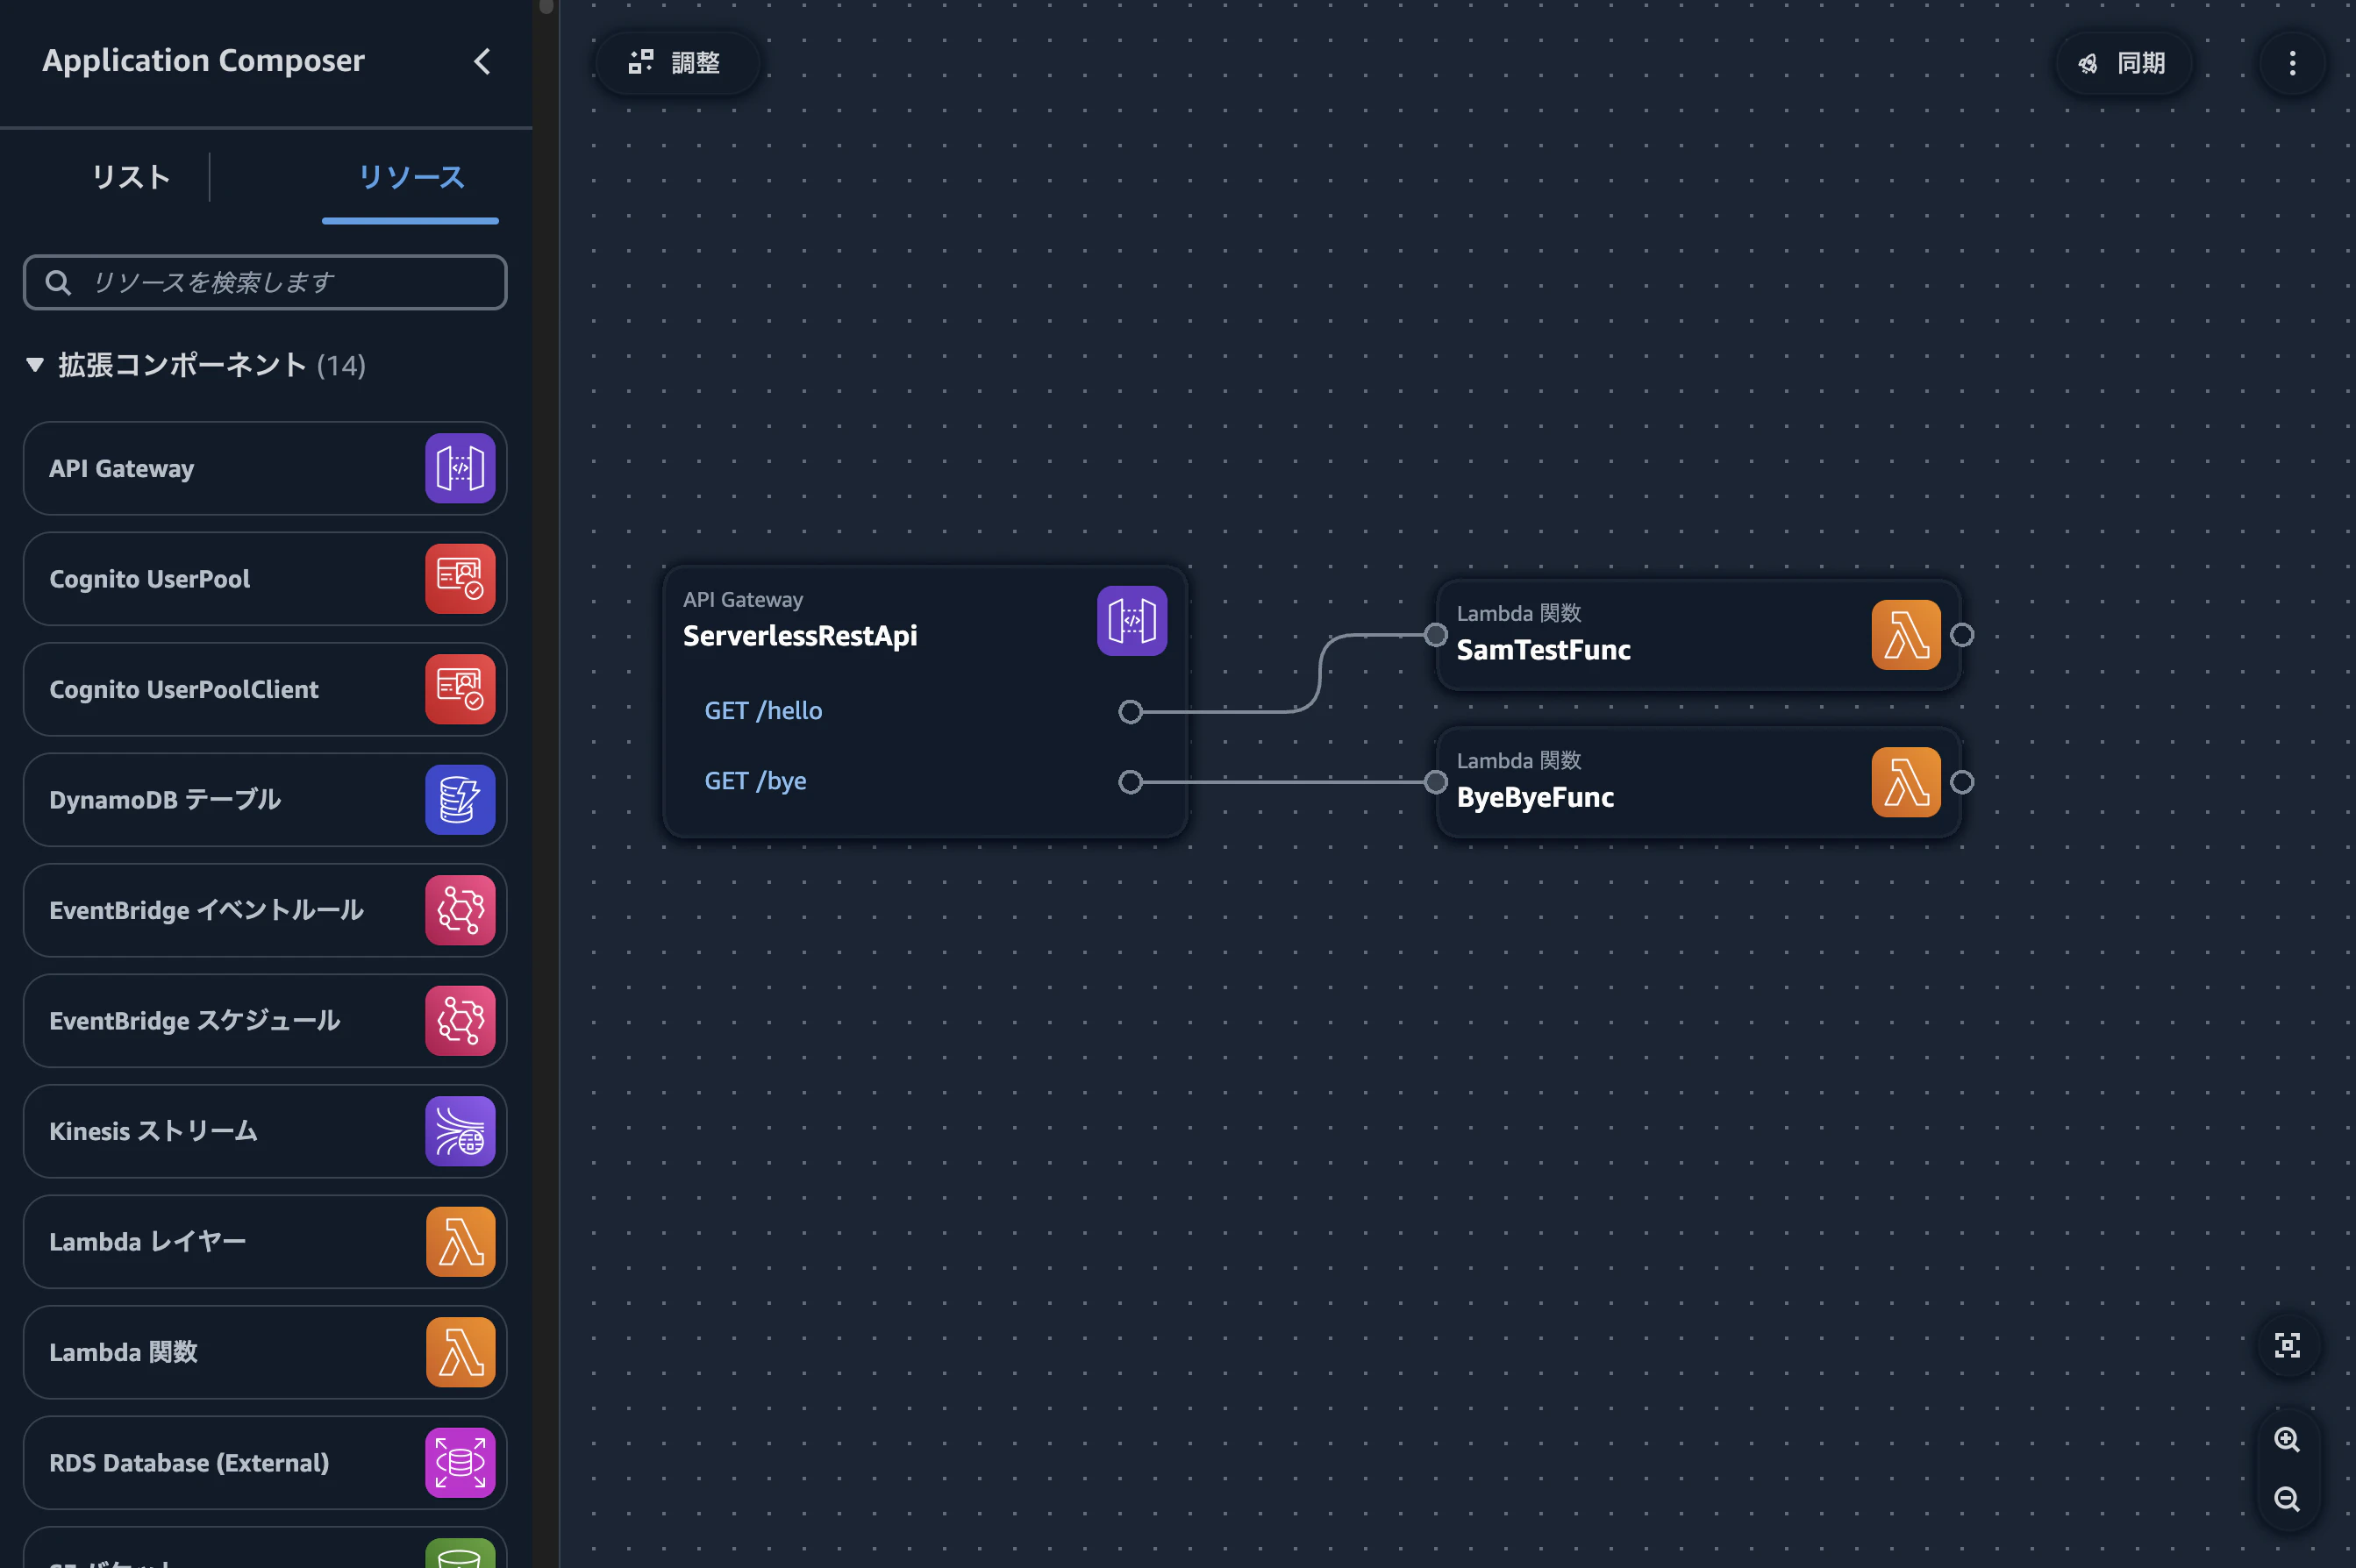Select the Cognito UserPool resource card
This screenshot has width=2356, height=1568.
click(x=265, y=579)
